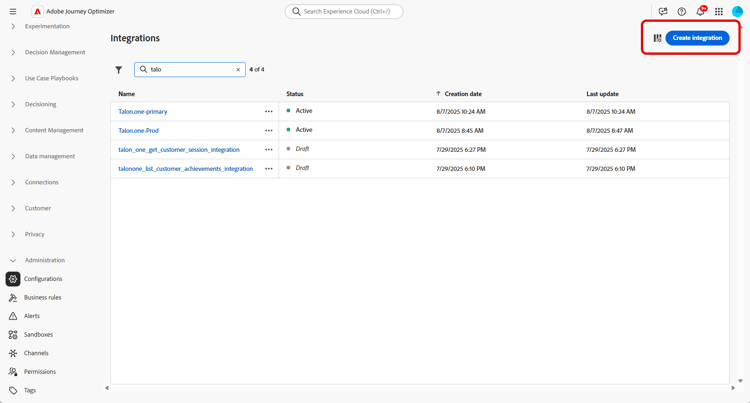750x403 pixels.
Task: Open the more actions menu for Talon.one-primary
Action: point(269,111)
